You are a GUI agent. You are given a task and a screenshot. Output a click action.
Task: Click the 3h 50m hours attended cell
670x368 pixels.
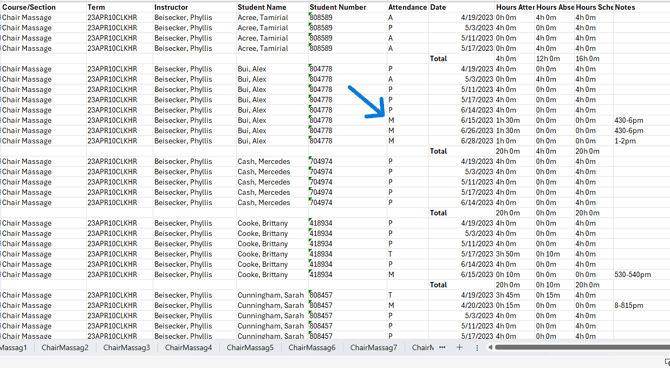[x=515, y=254]
